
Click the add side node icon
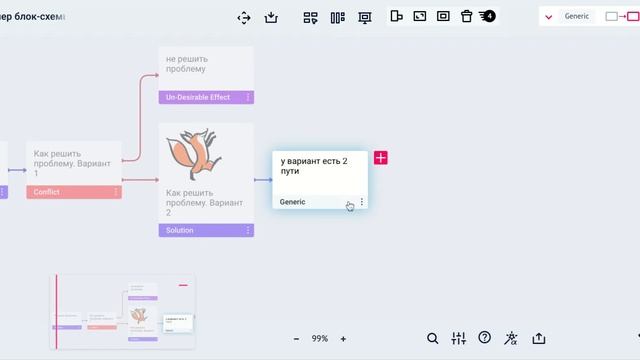coord(396,16)
